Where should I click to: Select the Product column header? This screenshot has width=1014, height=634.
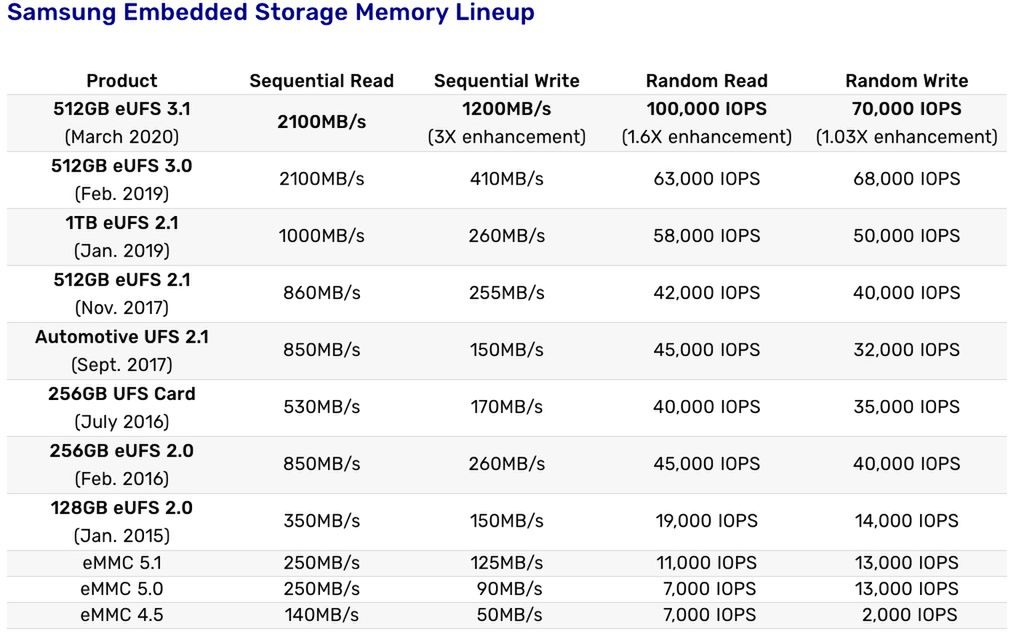point(122,81)
